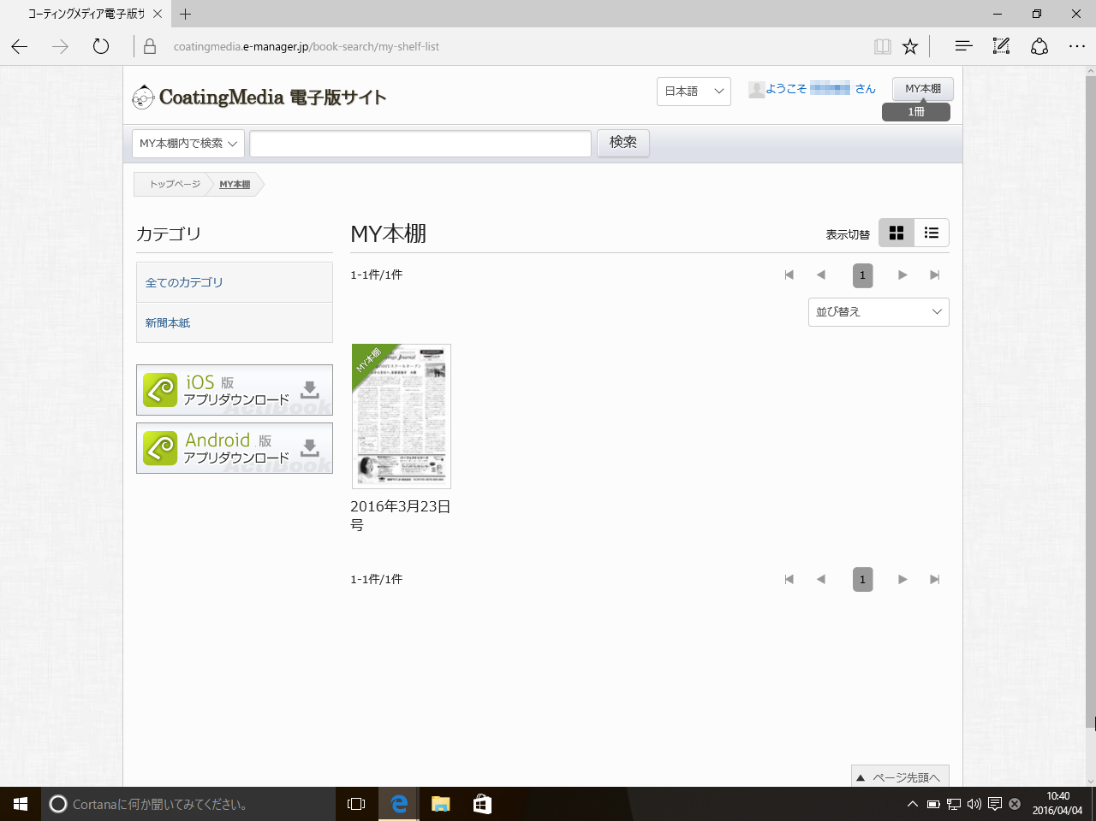Add page to favorites with star icon
The width and height of the screenshot is (1096, 821).
click(910, 46)
